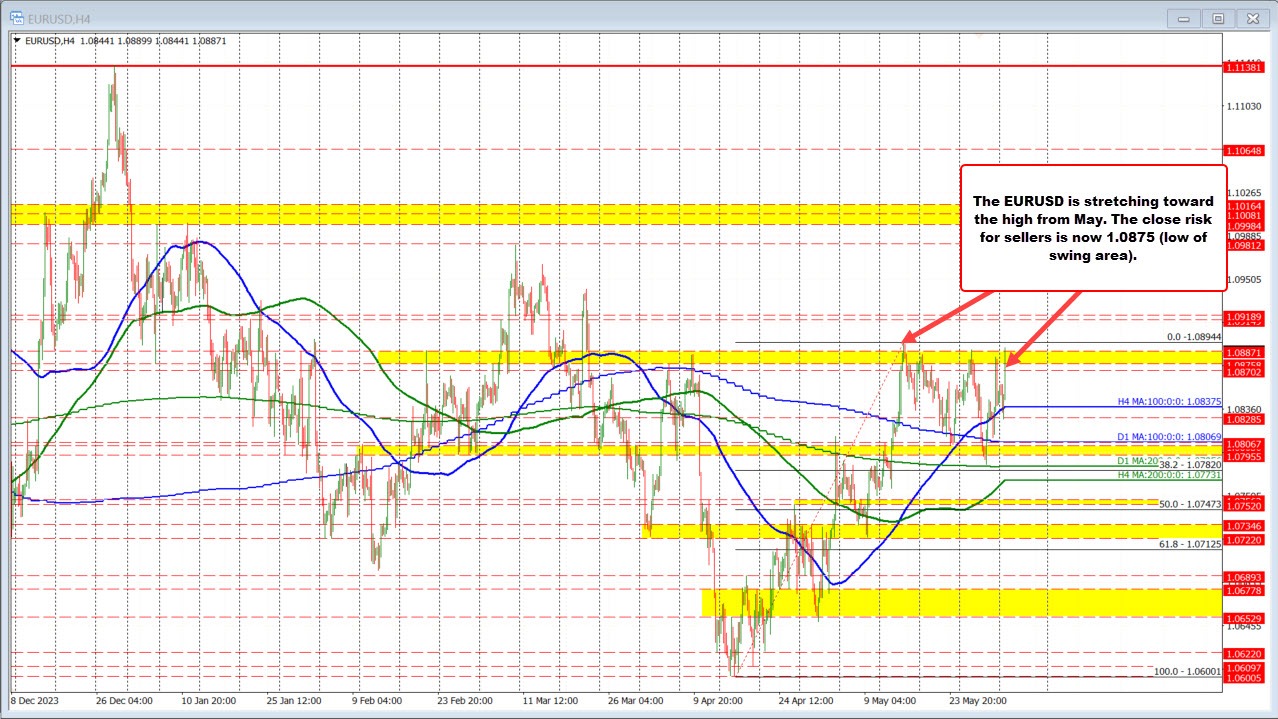Screen dimensions: 1278x719
Task: Click the 1.09812 red price label
Action: click(1244, 246)
